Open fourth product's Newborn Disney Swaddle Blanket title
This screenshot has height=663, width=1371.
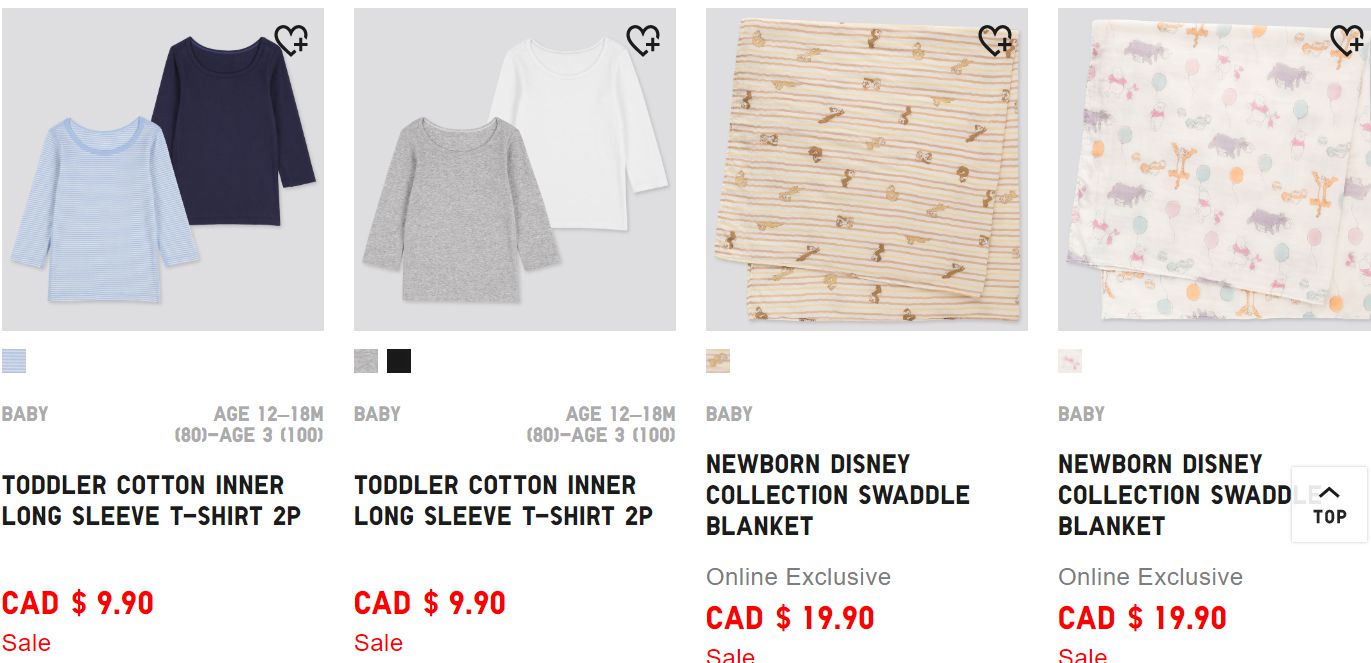(1170, 495)
